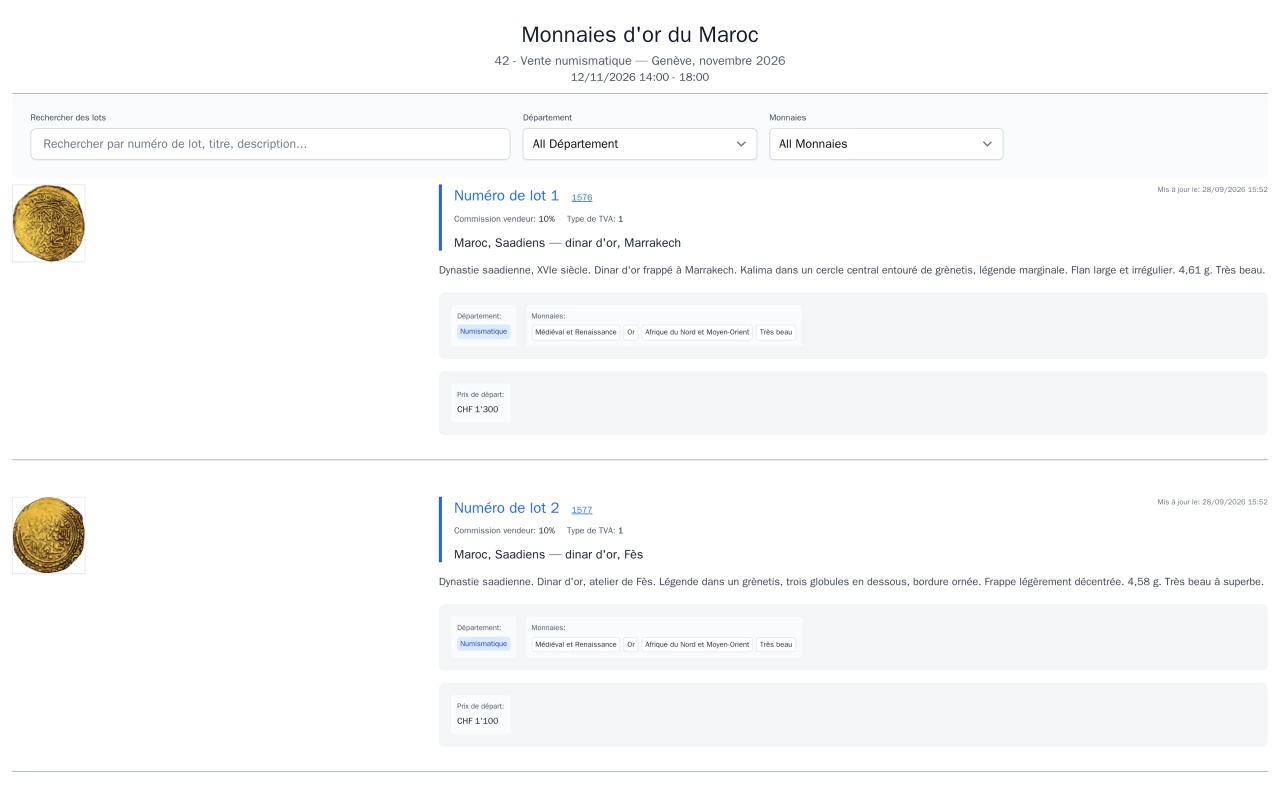Image resolution: width=1280 pixels, height=800 pixels.
Task: Follow link 1577 next to lot 2
Action: point(582,510)
